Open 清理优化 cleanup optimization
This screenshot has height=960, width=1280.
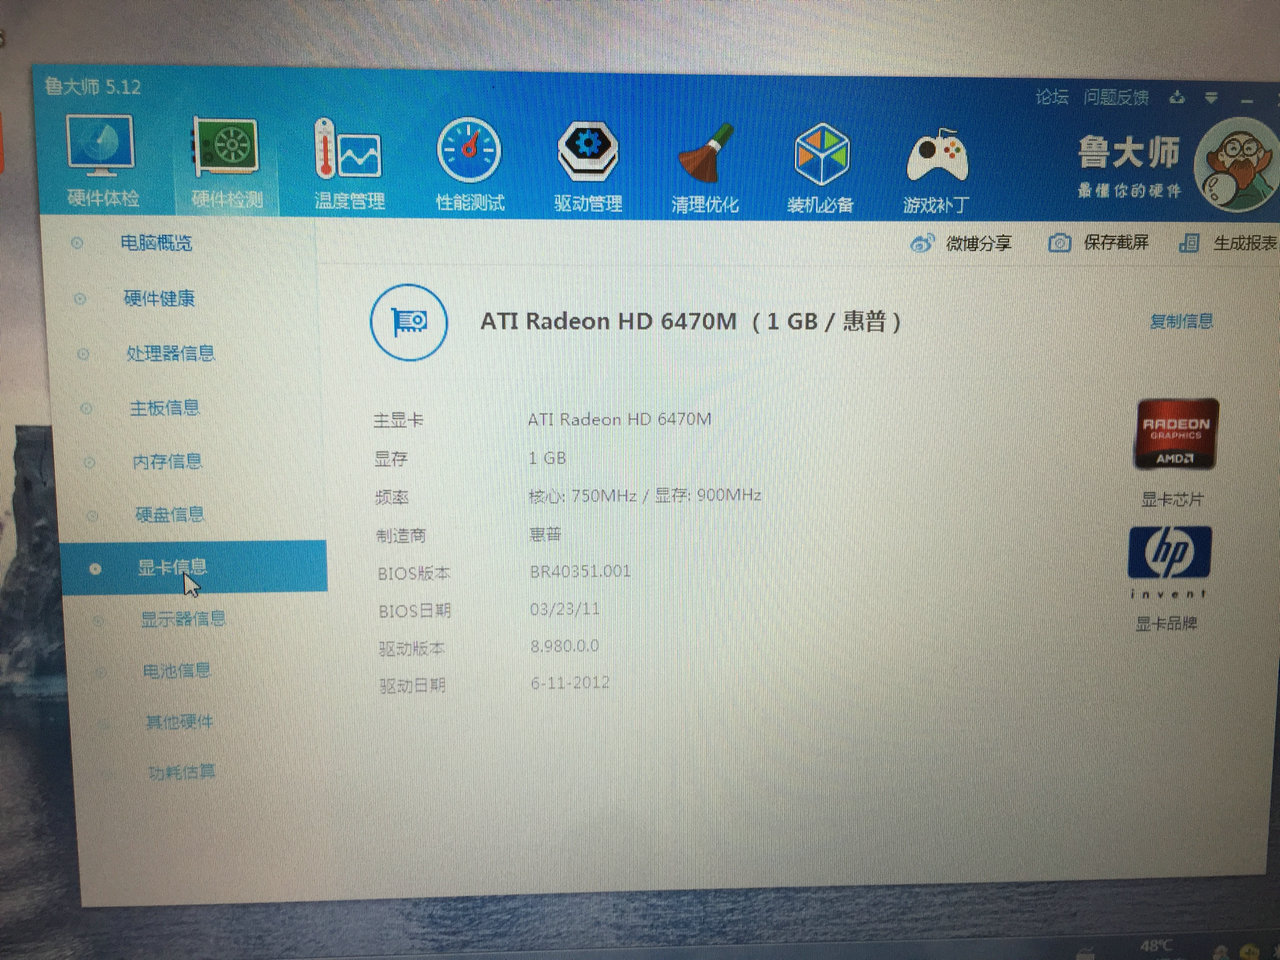coord(705,169)
